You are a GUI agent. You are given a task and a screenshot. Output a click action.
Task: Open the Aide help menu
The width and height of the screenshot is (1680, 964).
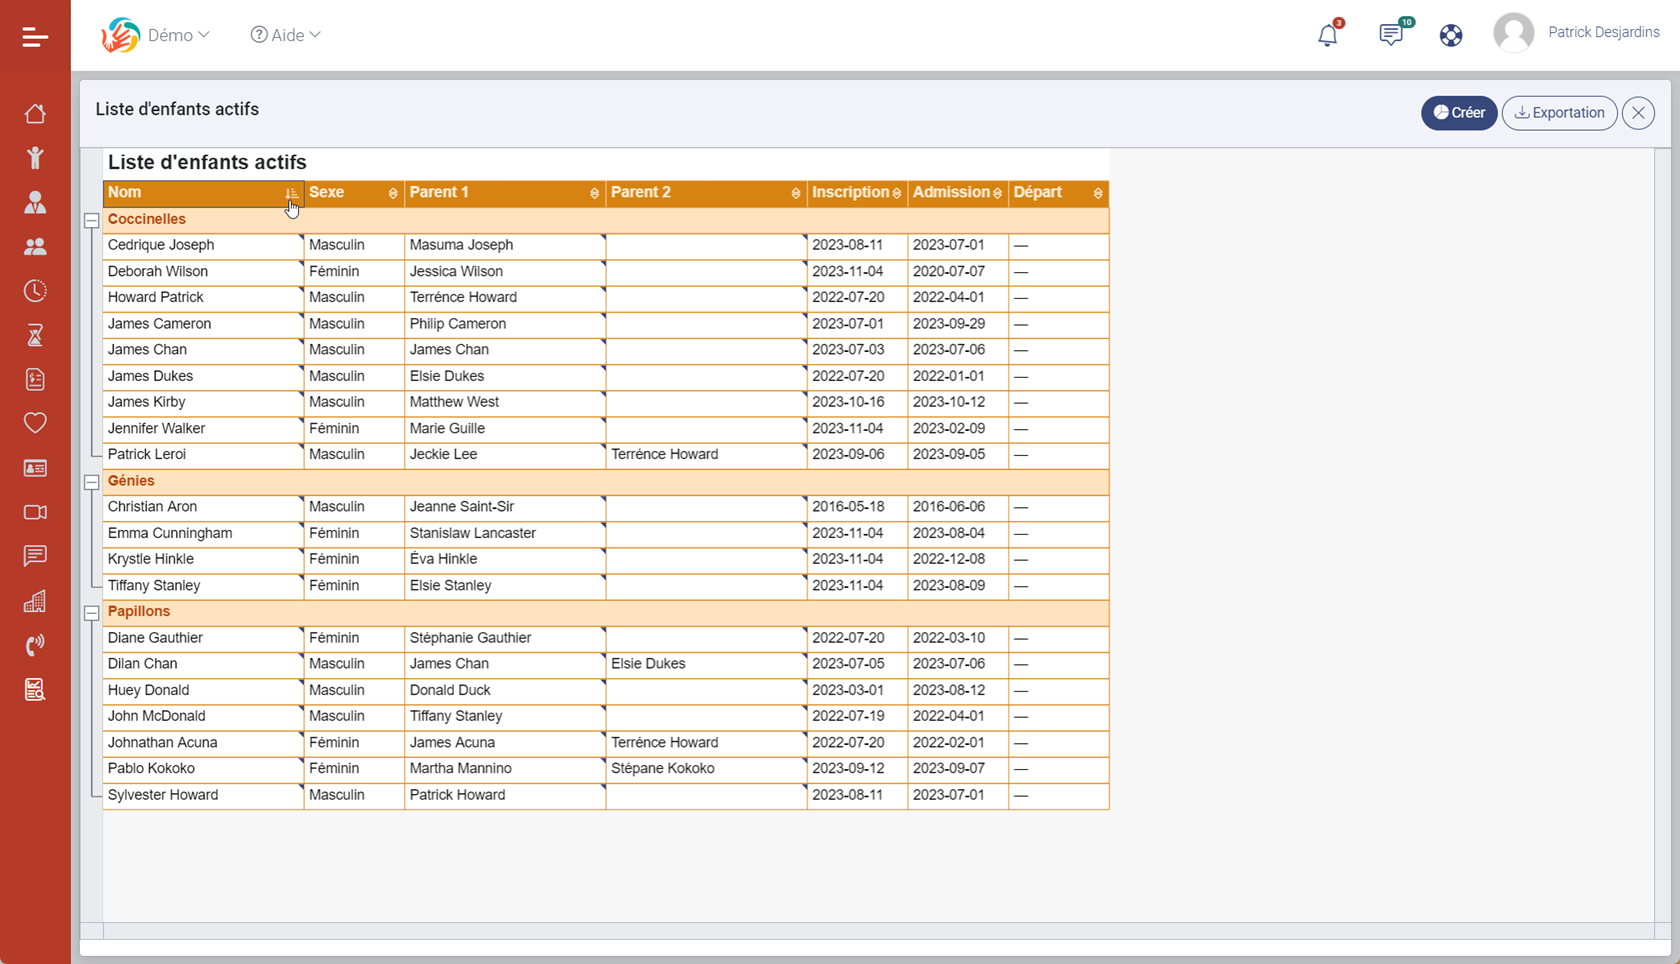tap(286, 35)
